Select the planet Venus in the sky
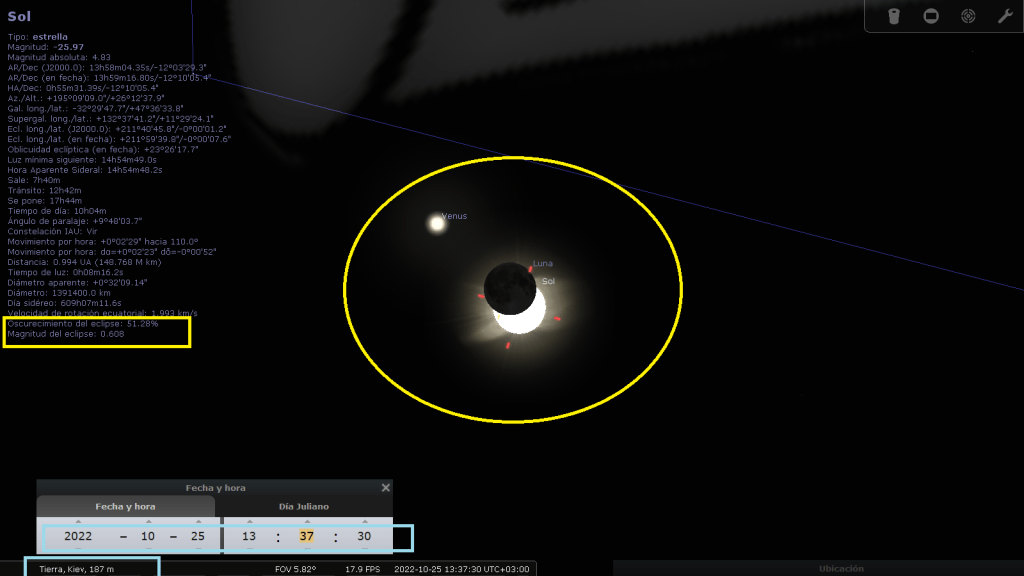1024x576 pixels. coord(436,224)
